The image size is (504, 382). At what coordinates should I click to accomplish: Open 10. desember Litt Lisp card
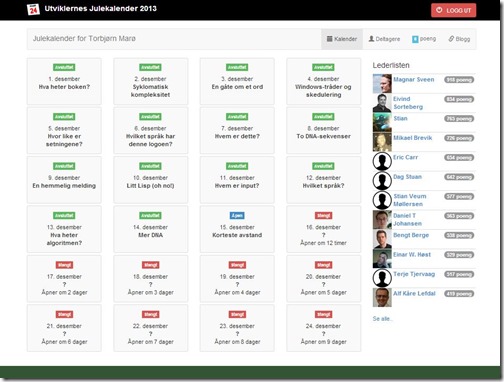click(x=150, y=180)
